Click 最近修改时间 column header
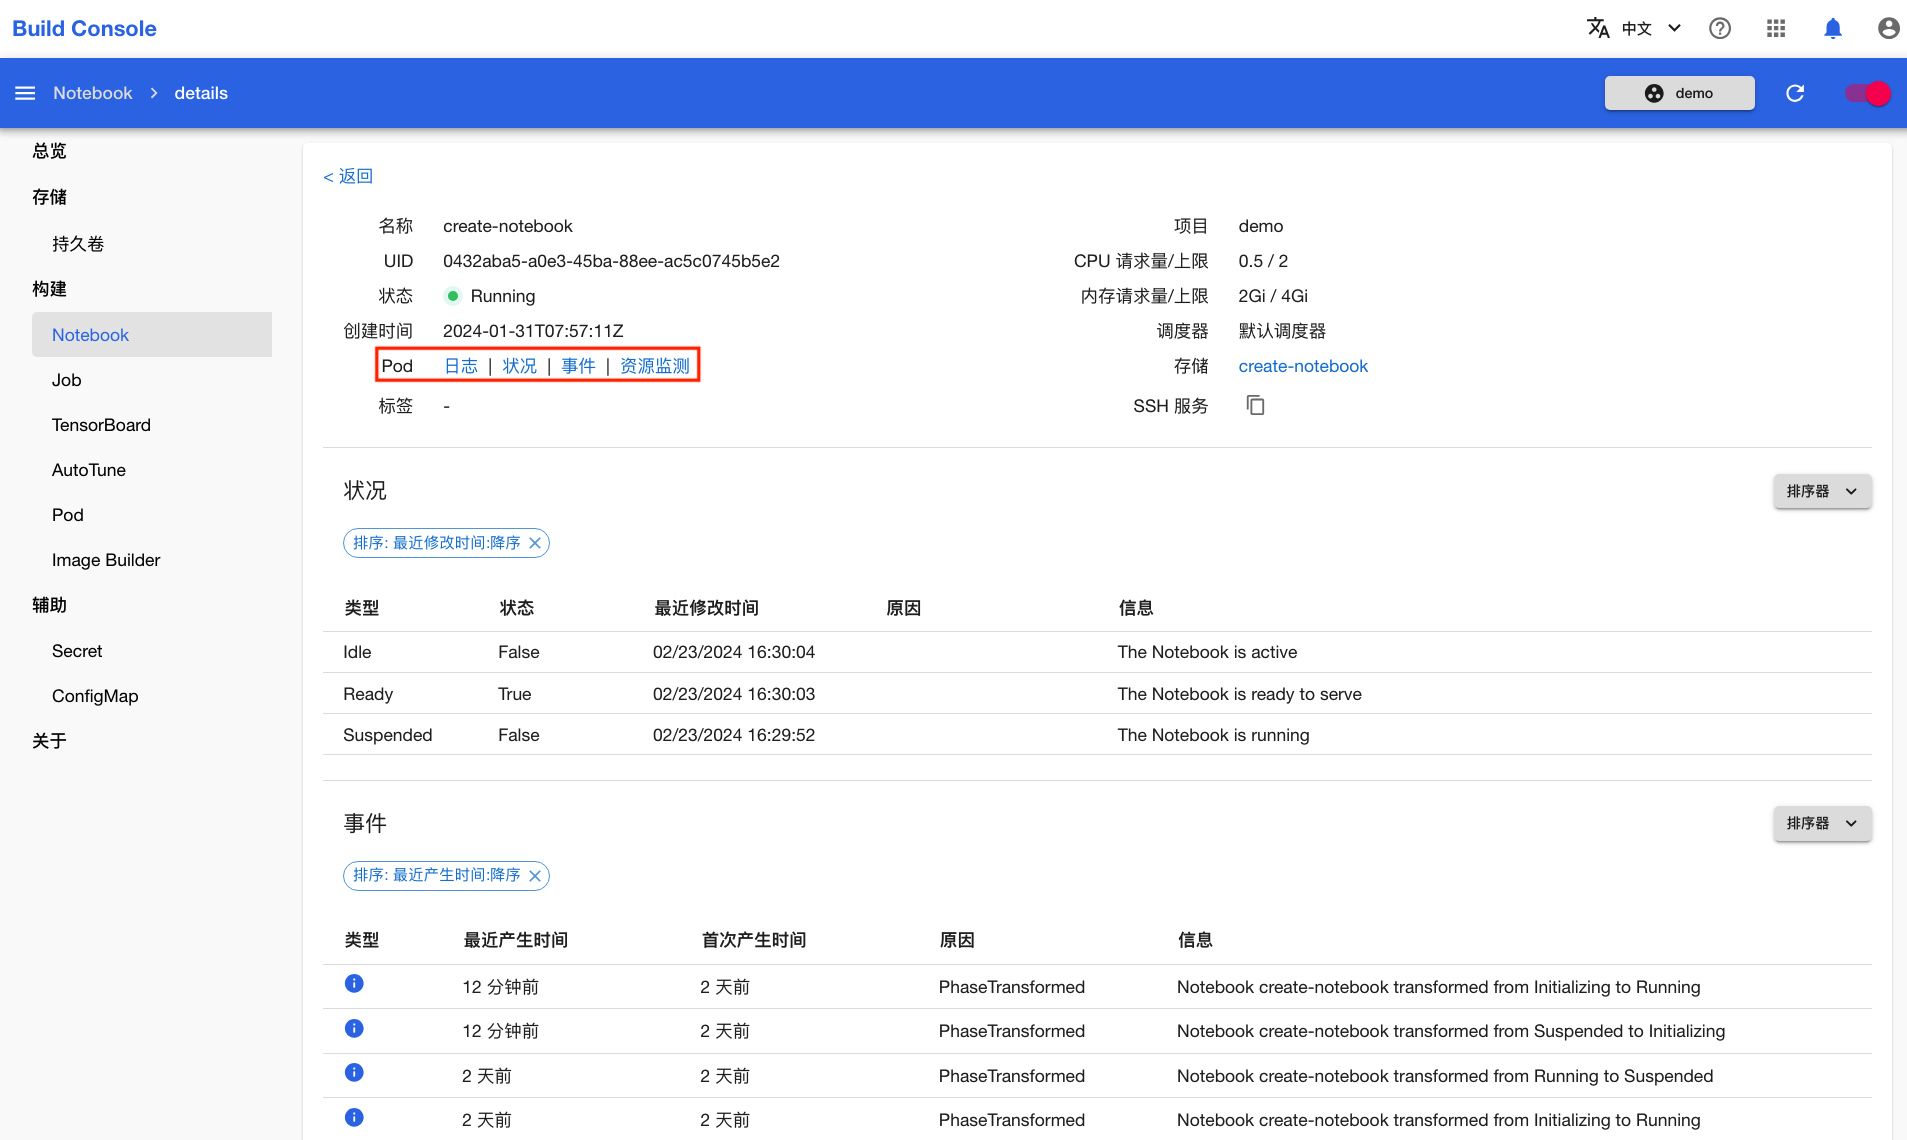Viewport: 1907px width, 1140px height. coord(706,608)
